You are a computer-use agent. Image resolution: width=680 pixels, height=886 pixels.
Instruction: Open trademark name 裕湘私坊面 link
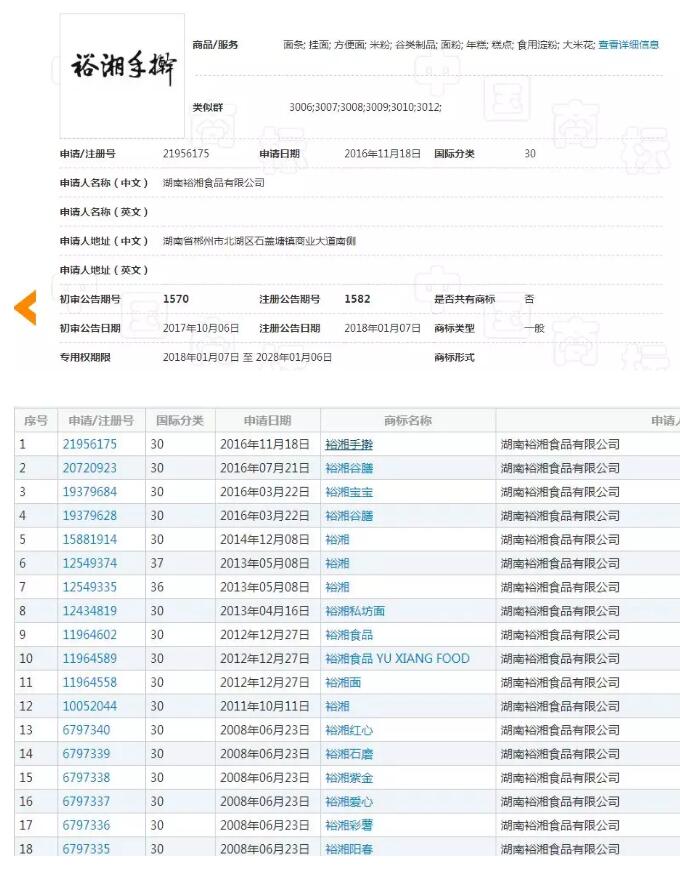point(355,611)
